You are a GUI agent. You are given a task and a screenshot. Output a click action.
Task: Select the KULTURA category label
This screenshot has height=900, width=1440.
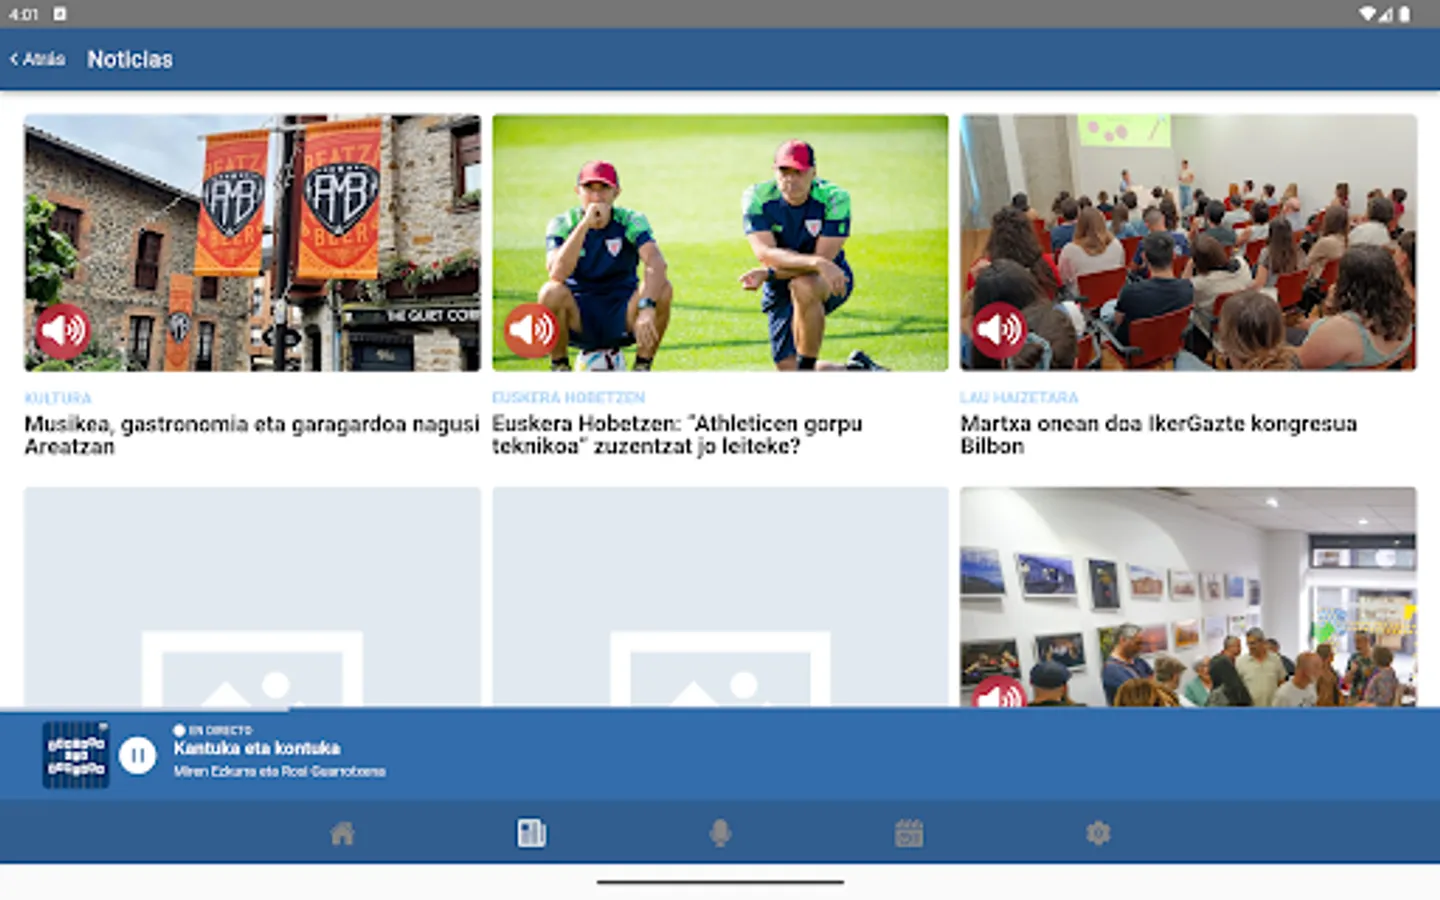click(x=56, y=397)
